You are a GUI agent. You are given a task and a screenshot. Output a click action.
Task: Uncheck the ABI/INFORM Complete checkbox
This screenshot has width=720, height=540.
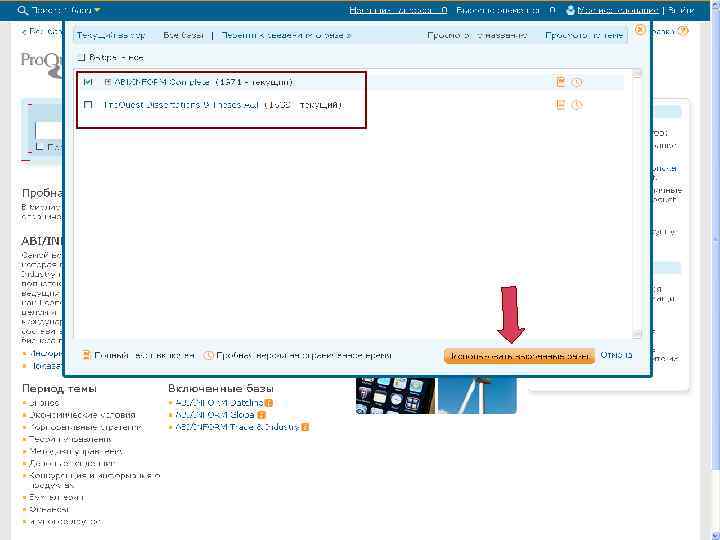pyautogui.click(x=88, y=82)
